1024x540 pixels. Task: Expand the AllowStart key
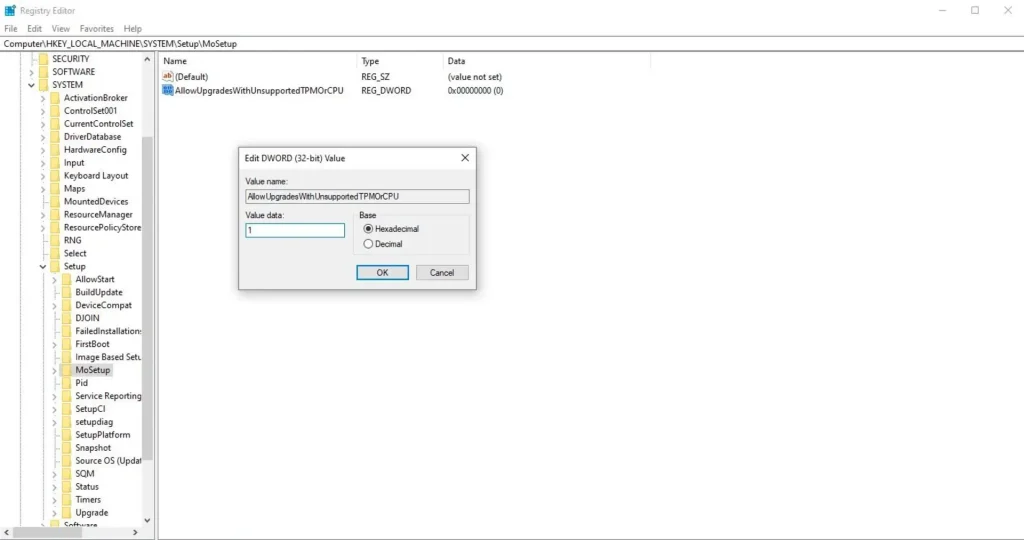coord(55,279)
